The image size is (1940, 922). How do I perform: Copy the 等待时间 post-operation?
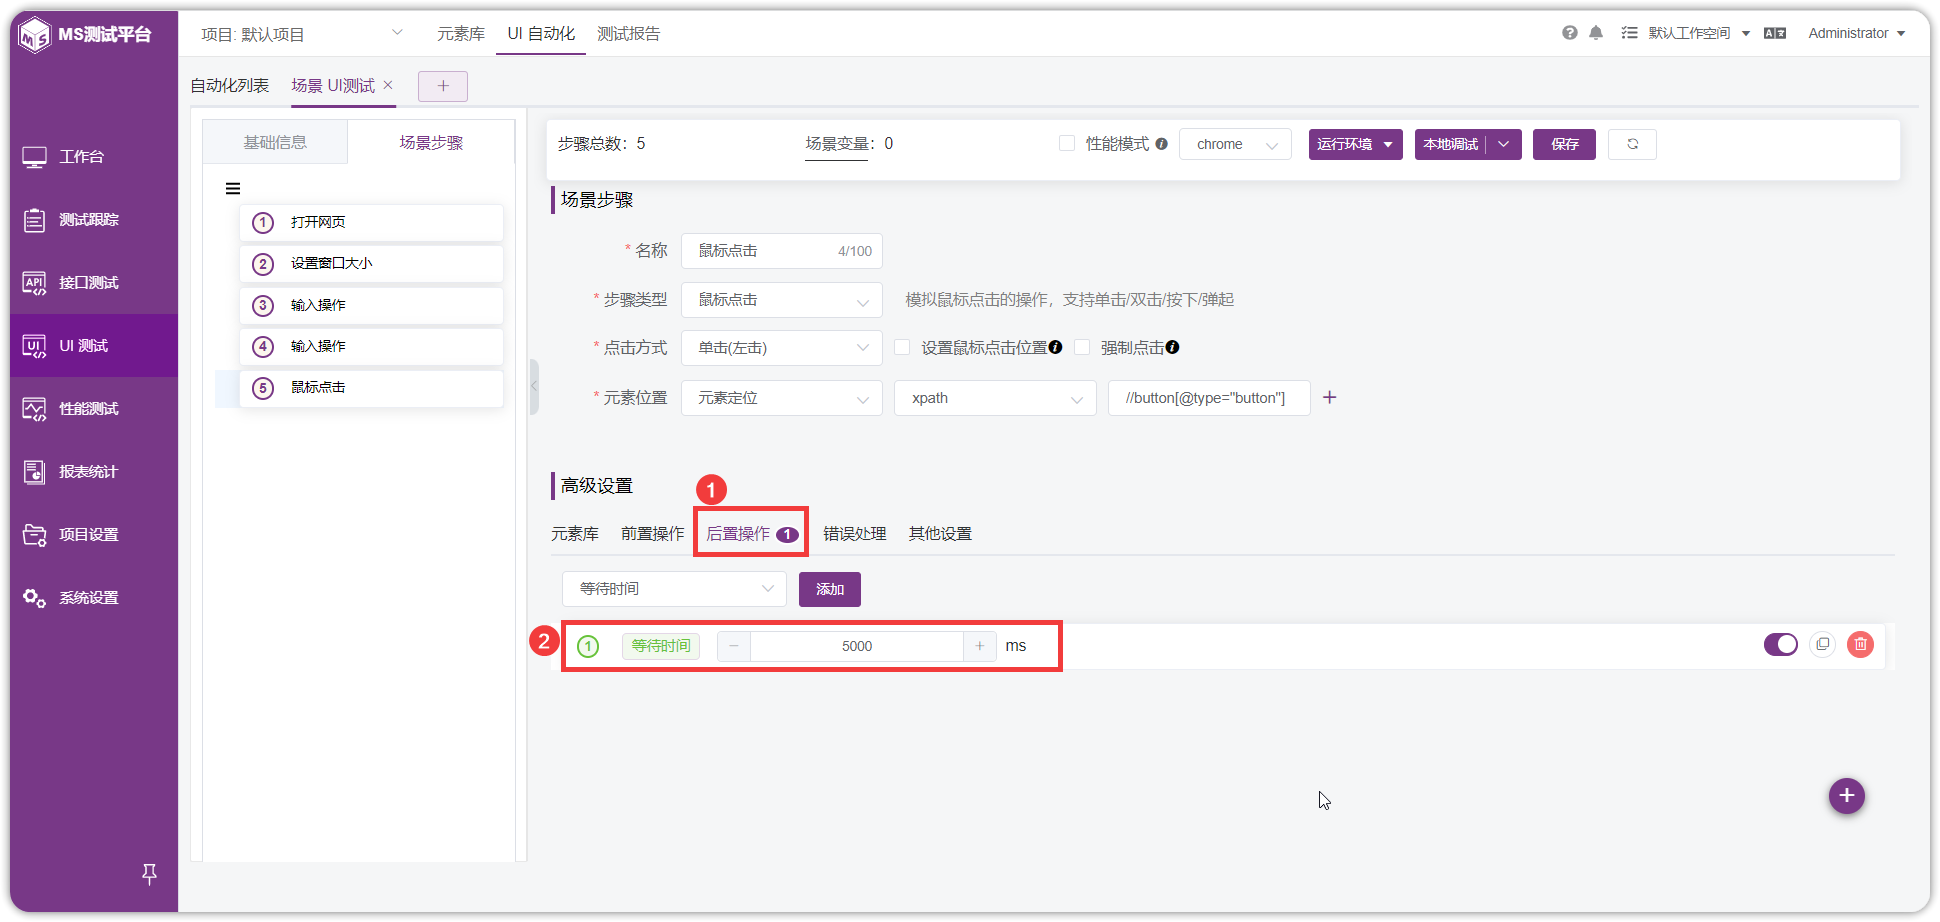(1823, 645)
